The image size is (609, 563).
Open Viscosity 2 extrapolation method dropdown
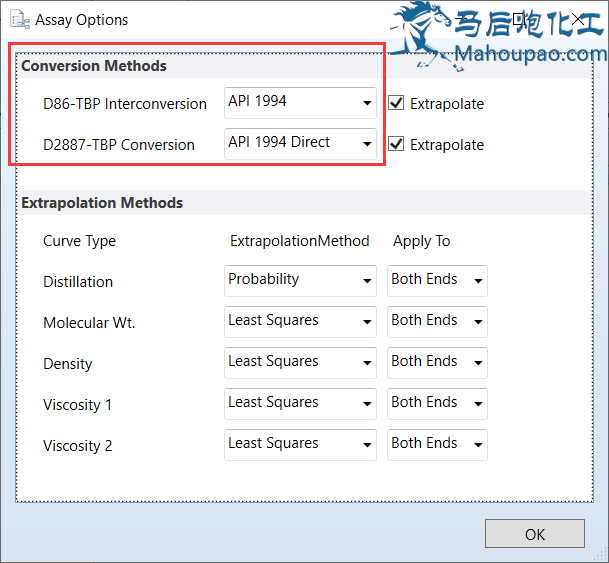coord(300,445)
